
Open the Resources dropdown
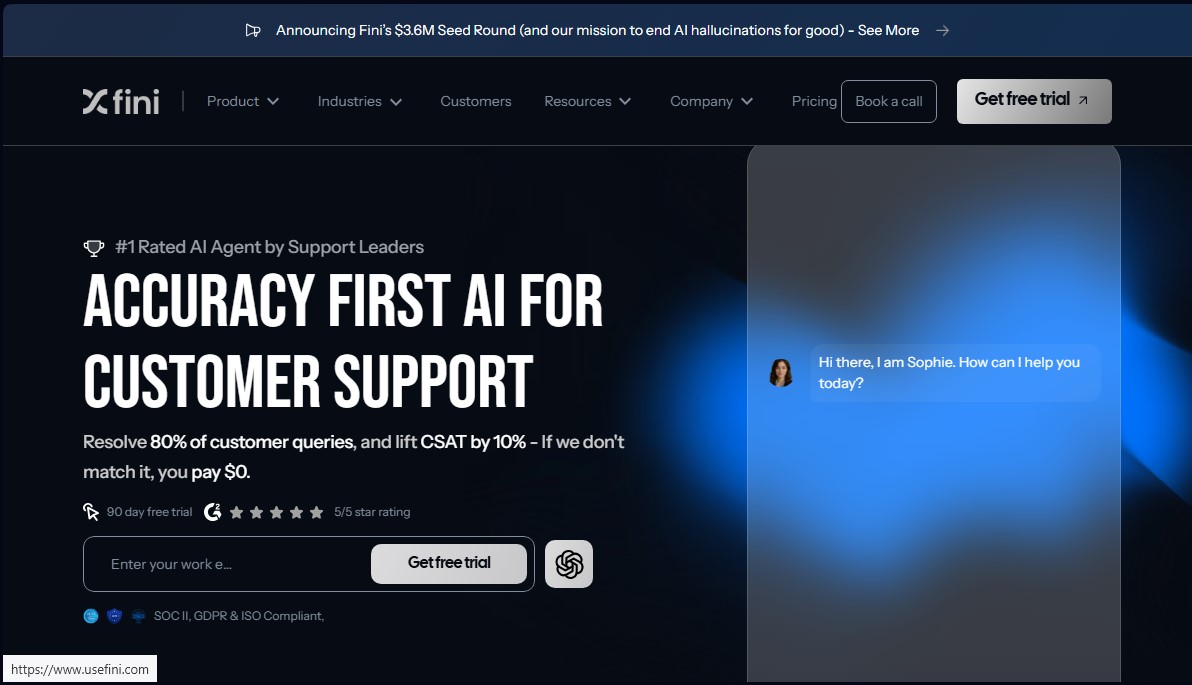click(588, 101)
